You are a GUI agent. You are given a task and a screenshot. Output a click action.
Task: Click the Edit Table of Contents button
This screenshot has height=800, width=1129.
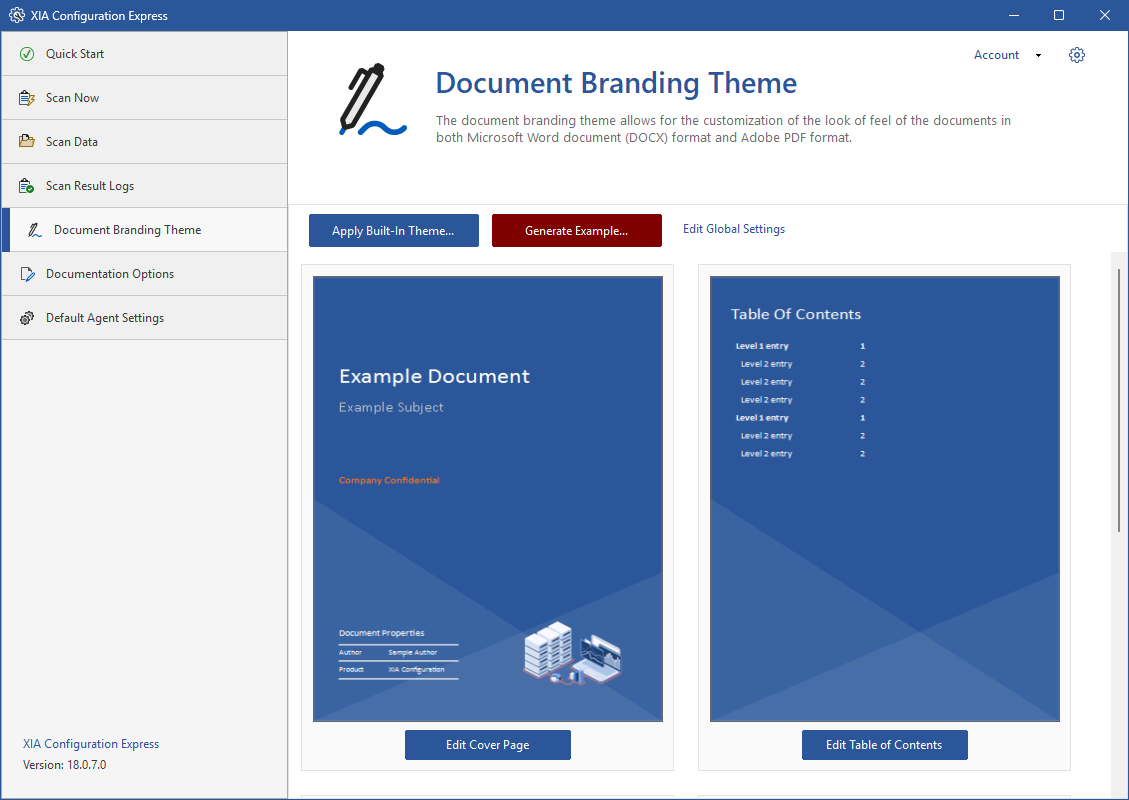(884, 745)
